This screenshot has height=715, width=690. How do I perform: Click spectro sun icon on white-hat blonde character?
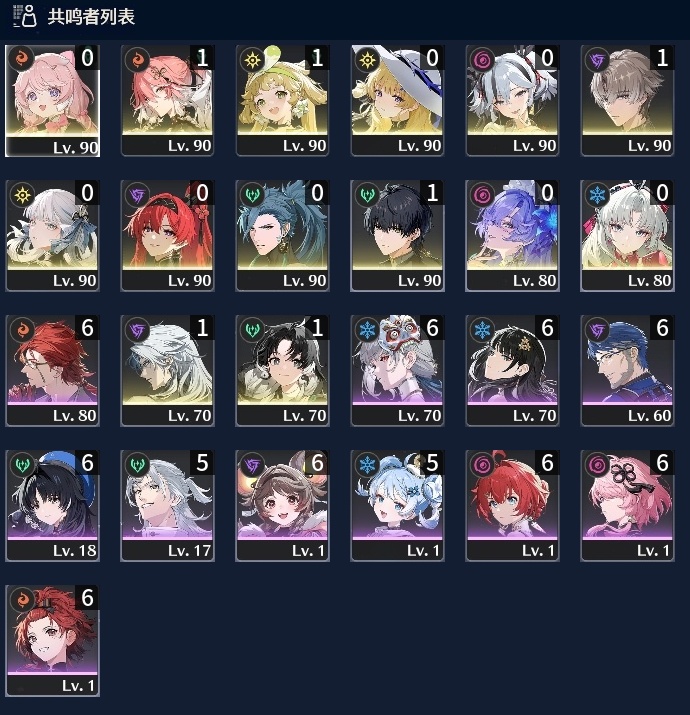pyautogui.click(x=367, y=59)
